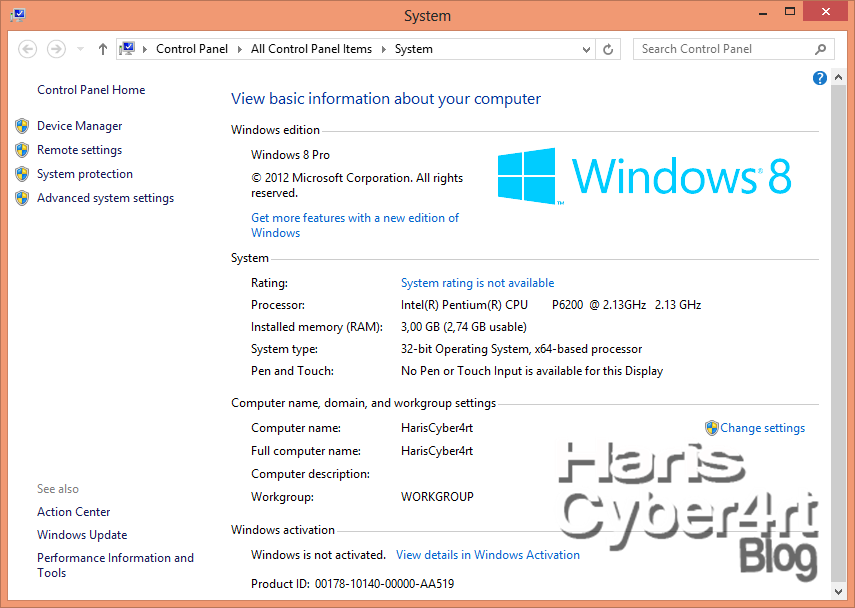Screen dimensions: 855x608
Task: Maximize the System window
Action: 790,12
